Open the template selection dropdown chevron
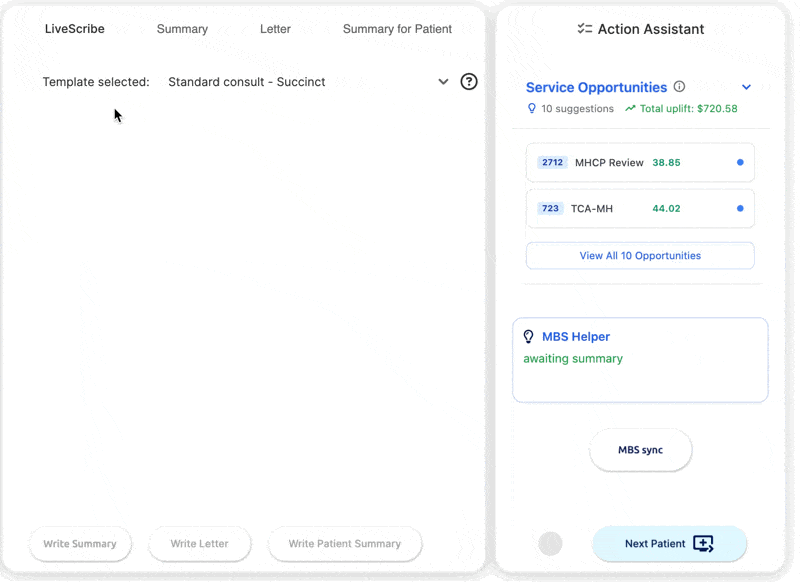The width and height of the screenshot is (800, 582). point(443,82)
